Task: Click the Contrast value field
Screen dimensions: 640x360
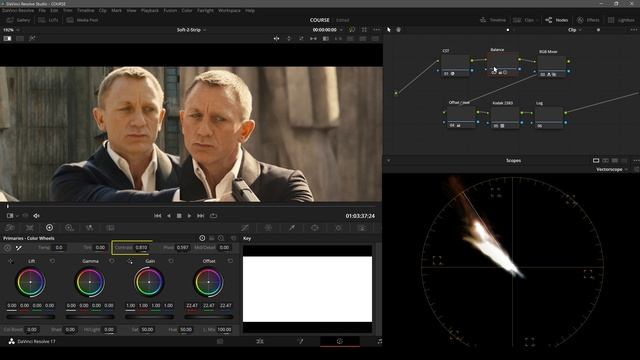Action: [141, 248]
